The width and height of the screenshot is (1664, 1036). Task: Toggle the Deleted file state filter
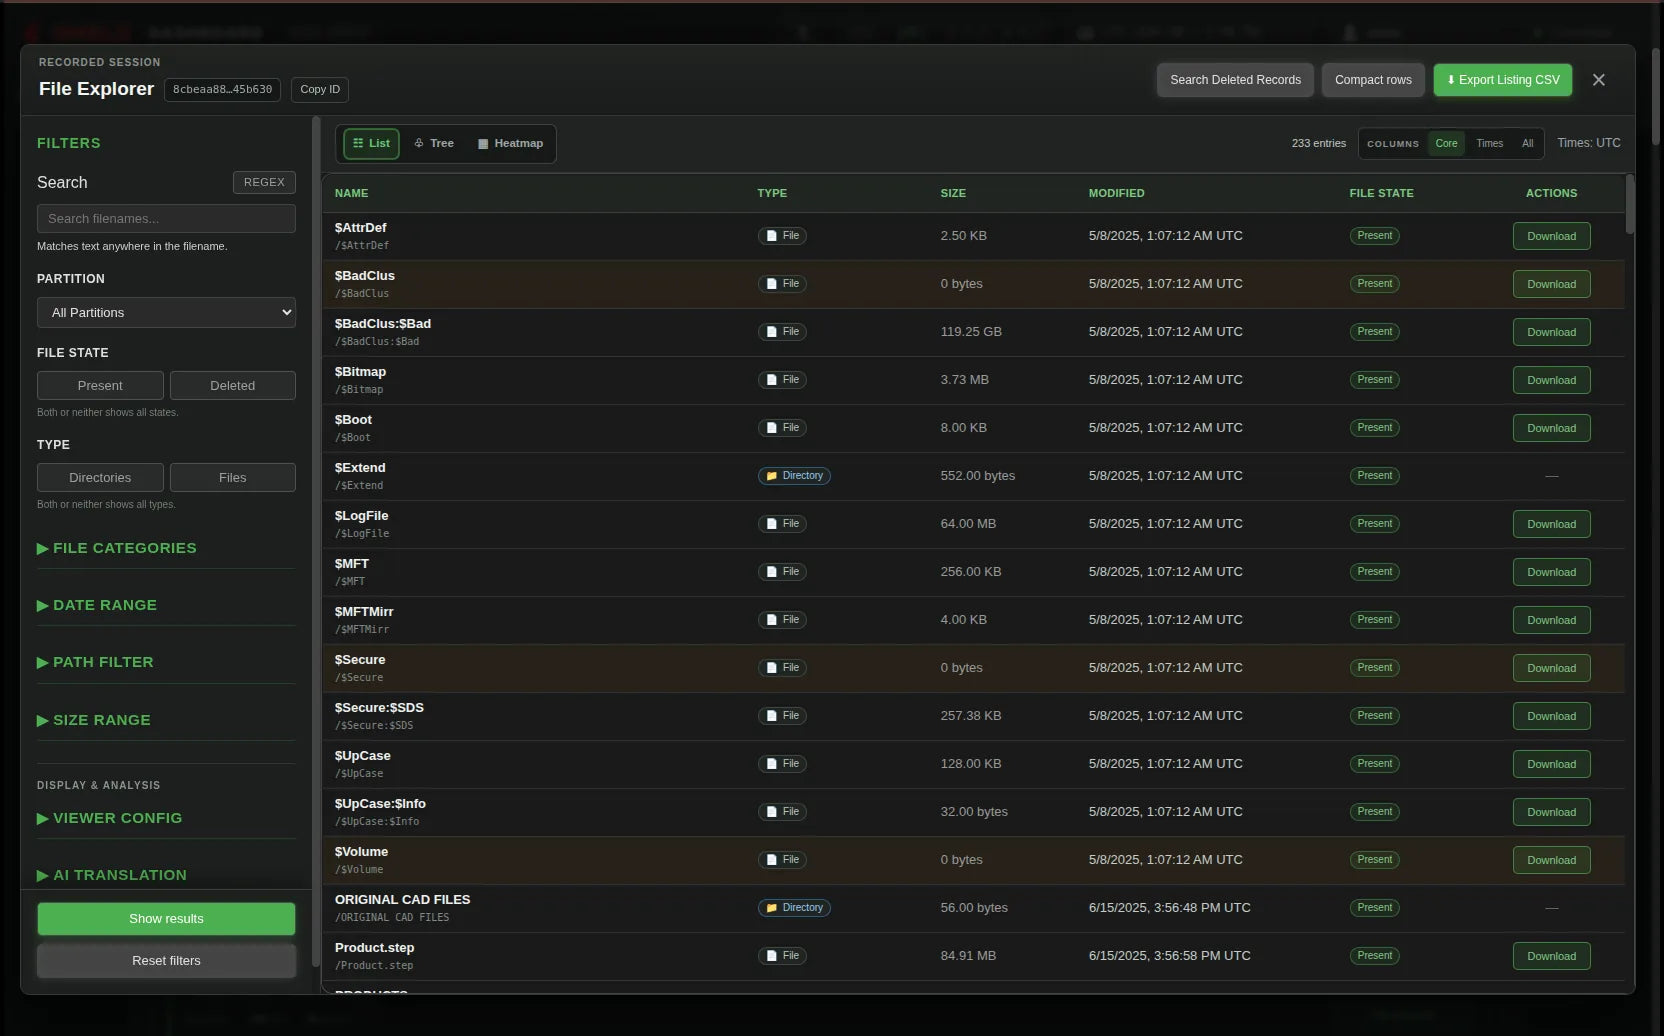tap(233, 386)
